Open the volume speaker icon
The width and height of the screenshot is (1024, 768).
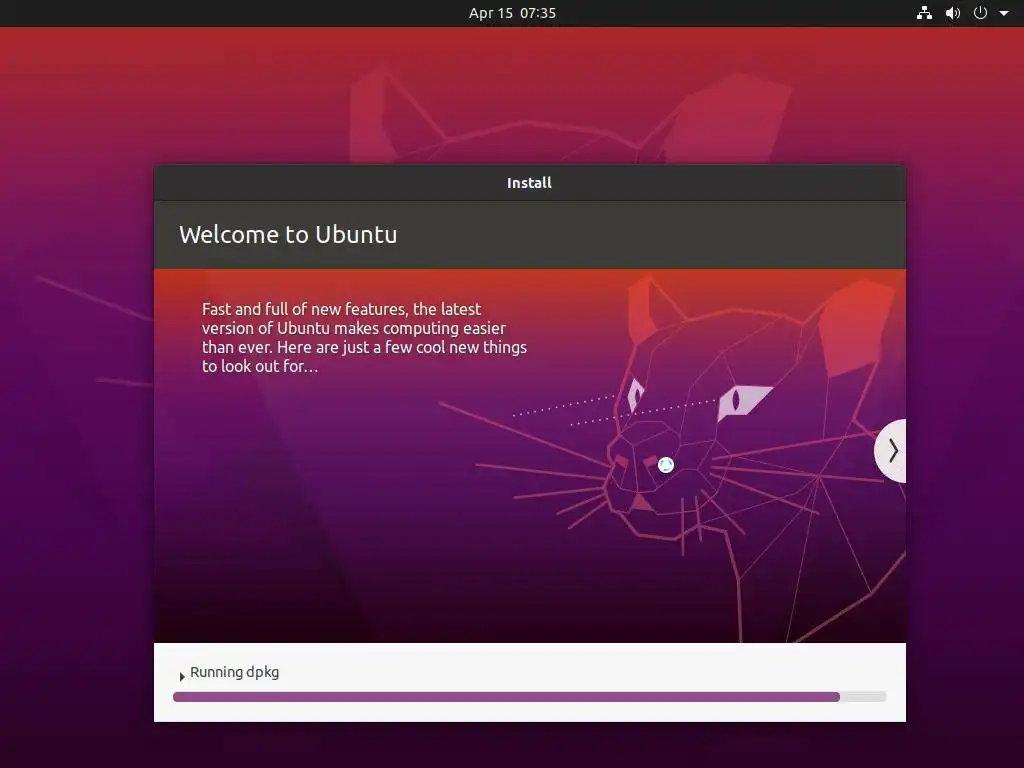pyautogui.click(x=953, y=13)
